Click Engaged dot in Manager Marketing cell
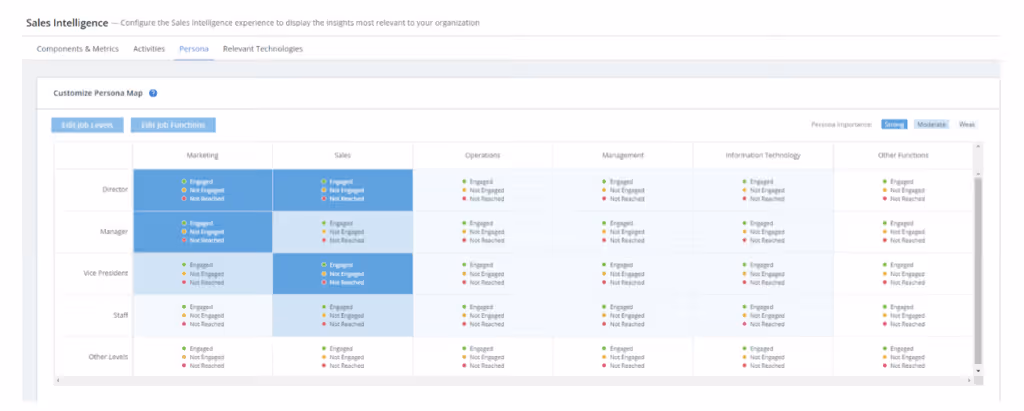 click(x=185, y=223)
